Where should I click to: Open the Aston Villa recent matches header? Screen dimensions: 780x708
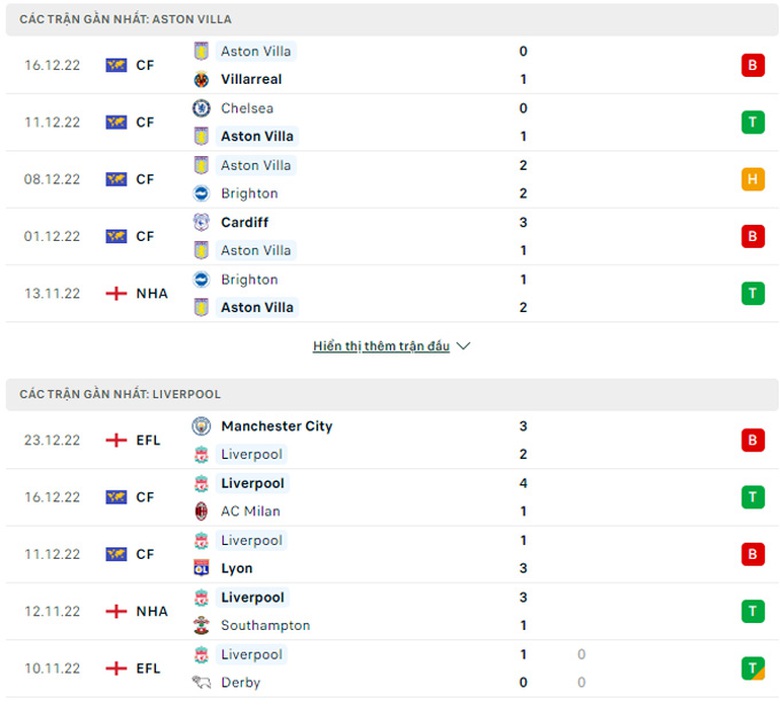(x=126, y=19)
